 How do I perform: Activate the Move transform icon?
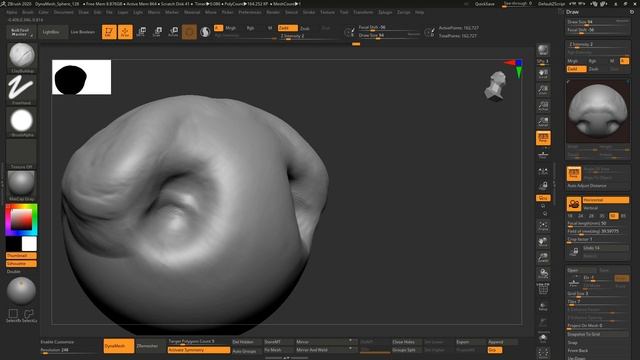(x=142, y=32)
